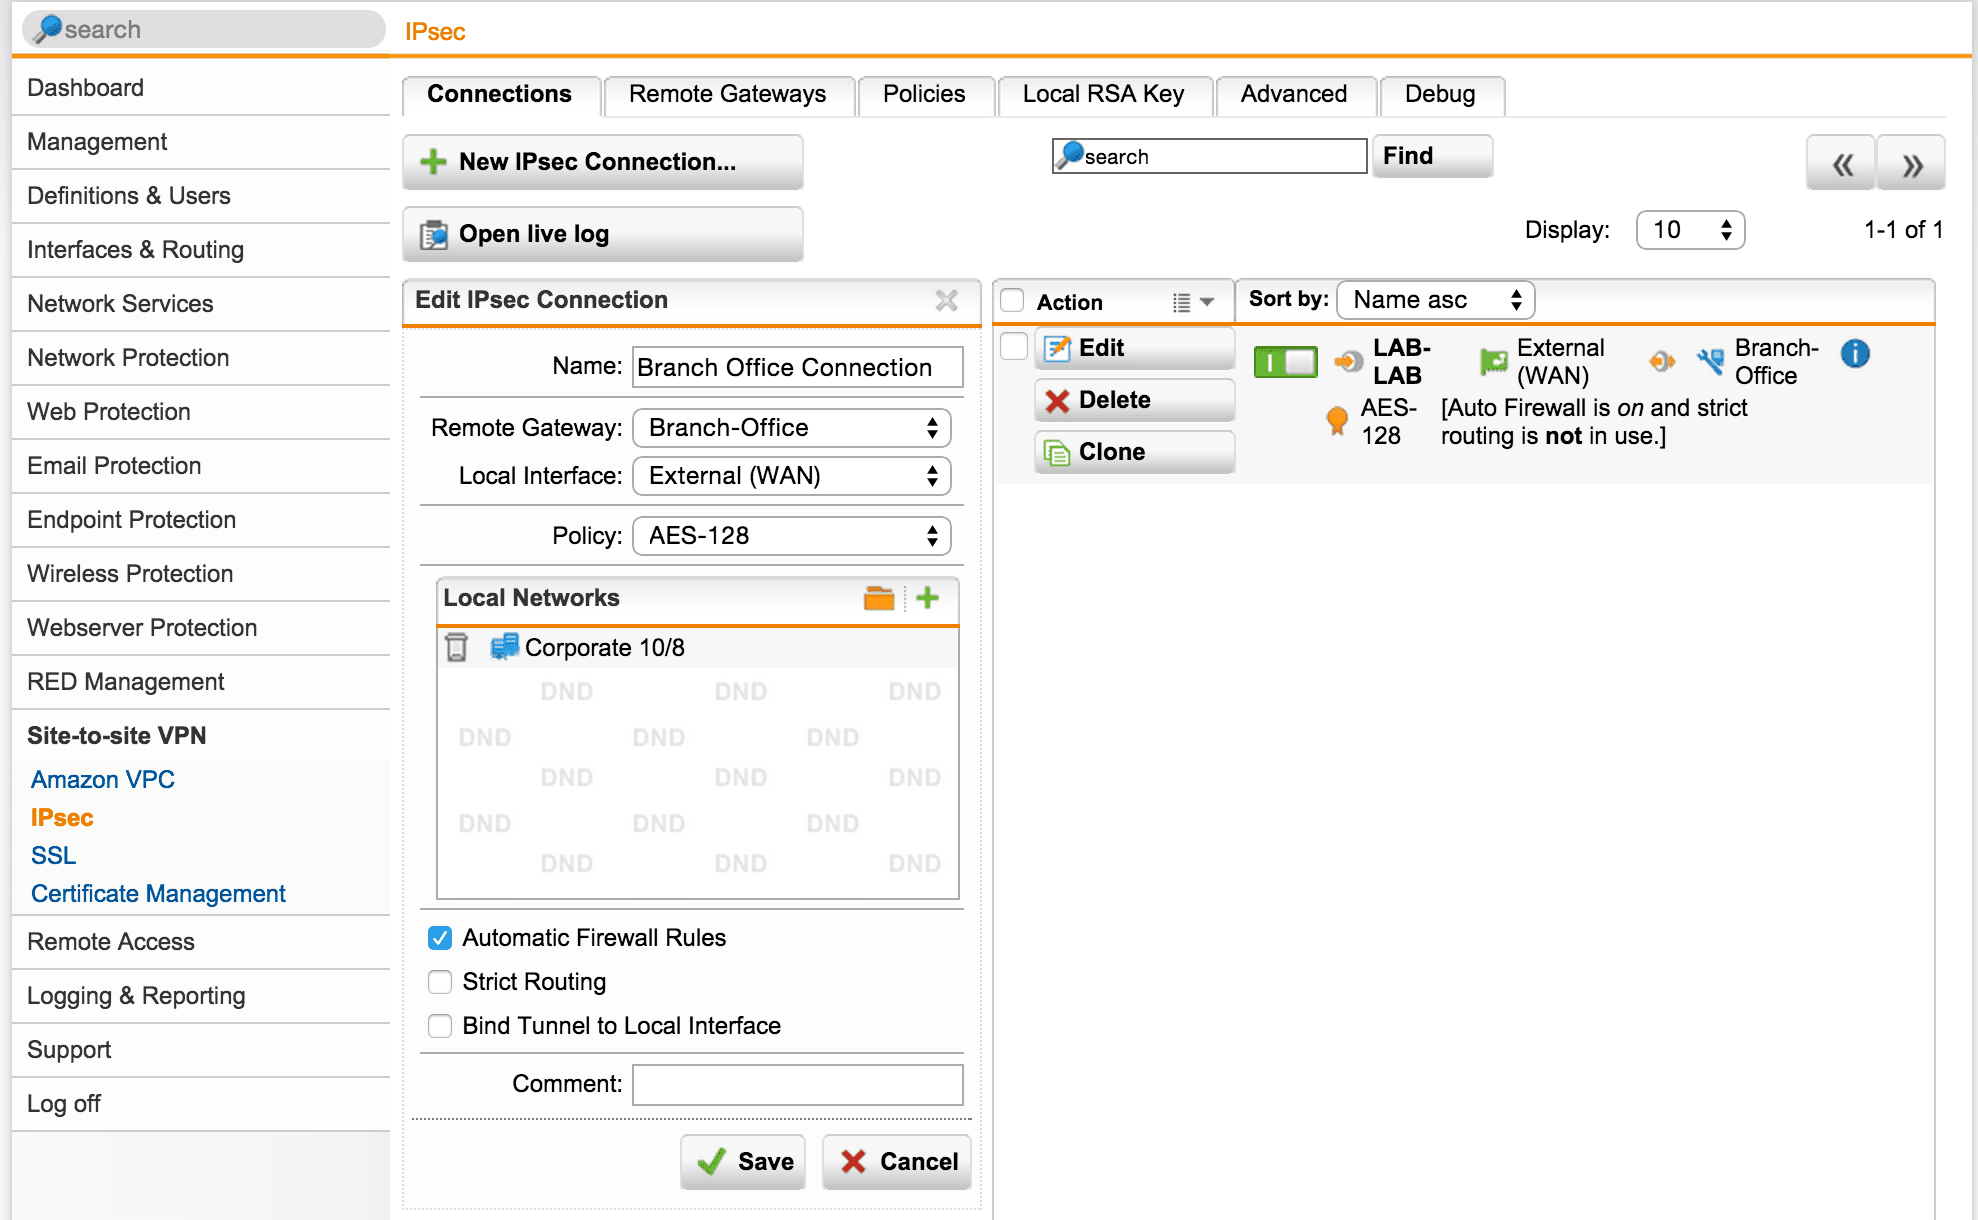This screenshot has width=1978, height=1220.
Task: Open Dashboard in sidebar menu
Action: pyautogui.click(x=201, y=88)
